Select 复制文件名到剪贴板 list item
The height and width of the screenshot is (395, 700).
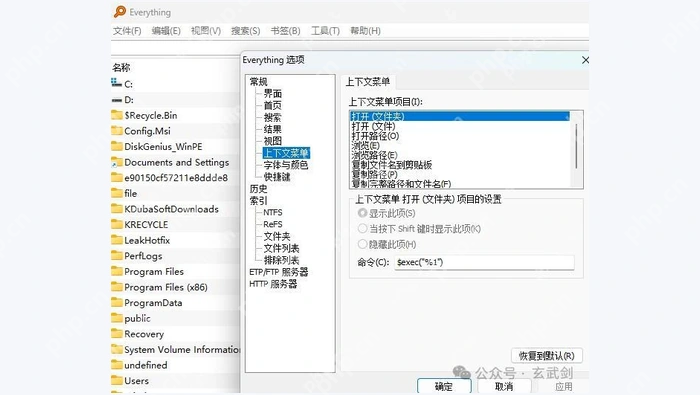click(392, 165)
